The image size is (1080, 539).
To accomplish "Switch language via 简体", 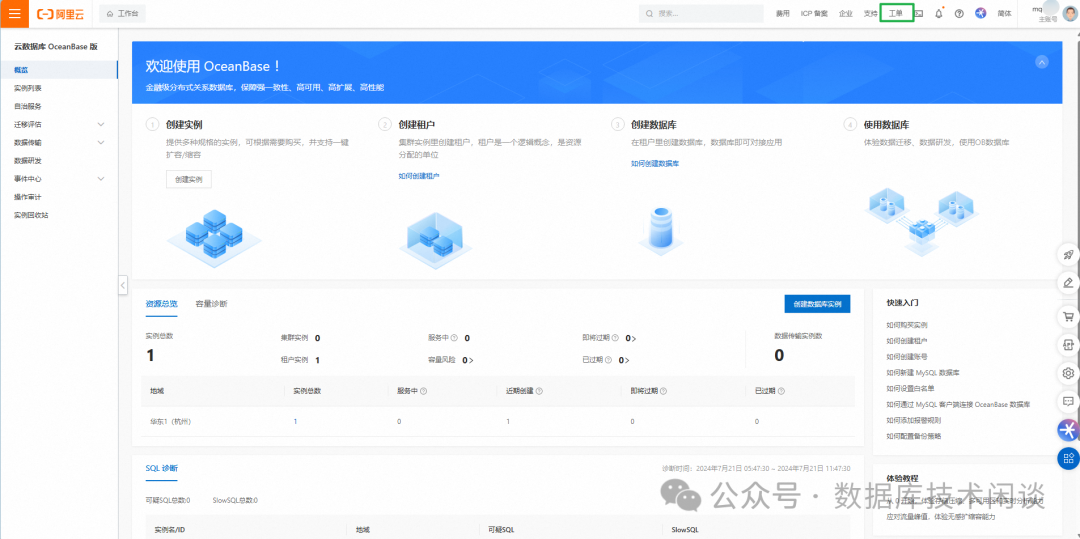I will point(1004,14).
